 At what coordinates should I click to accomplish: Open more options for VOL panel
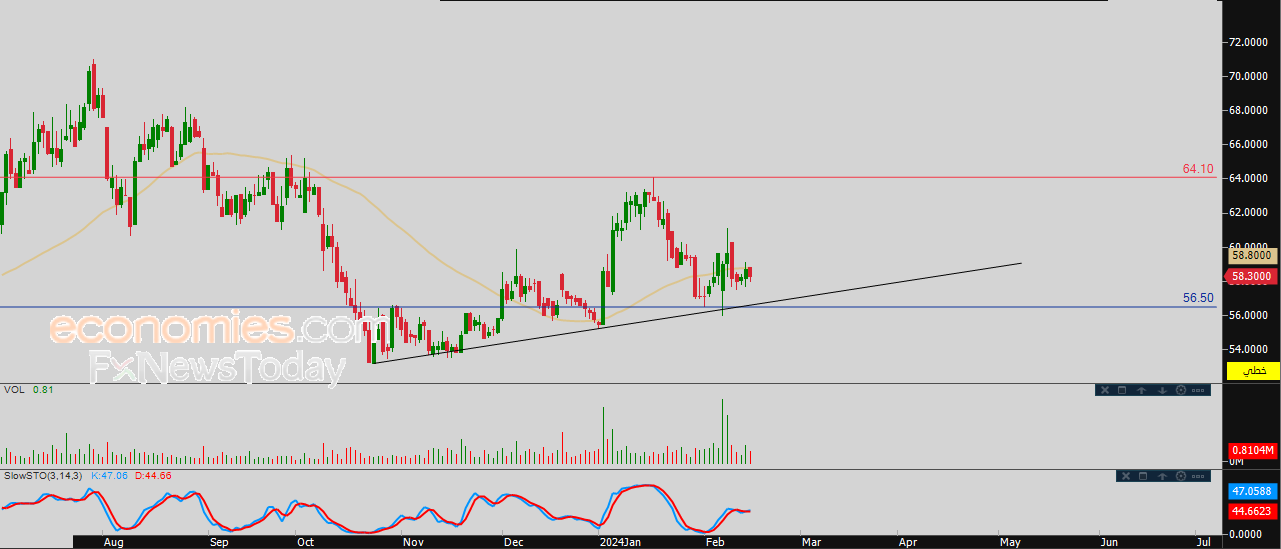[1198, 390]
